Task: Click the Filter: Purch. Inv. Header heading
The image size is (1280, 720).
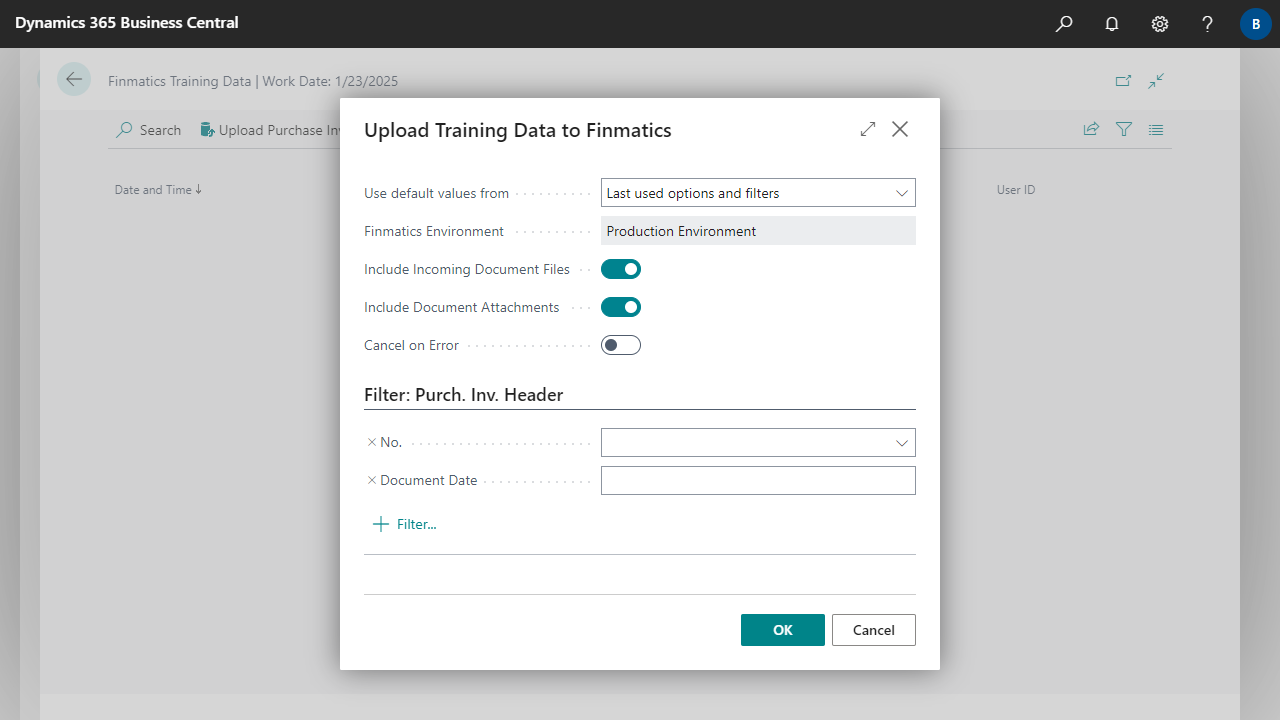Action: point(464,395)
